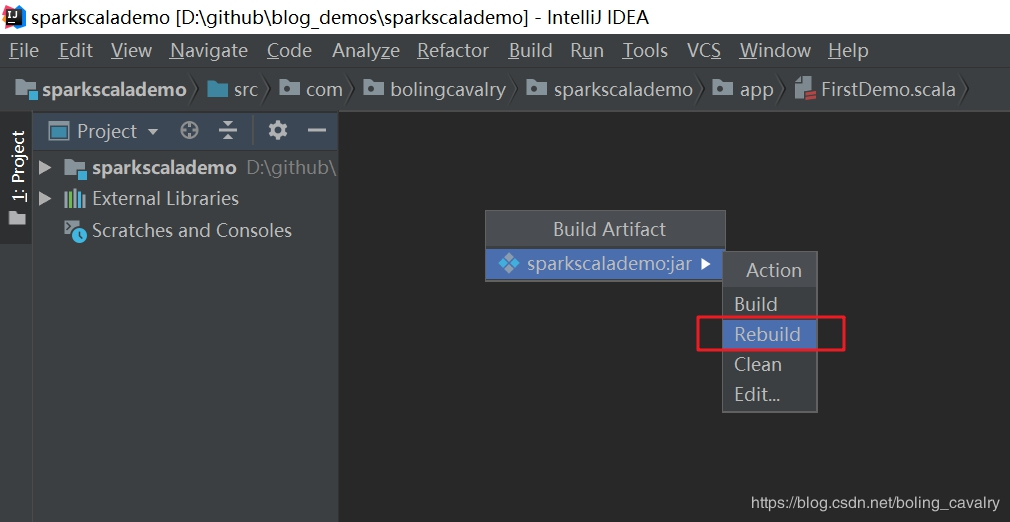1010x522 pixels.
Task: Click the com package breadcrumb
Action: click(x=311, y=89)
